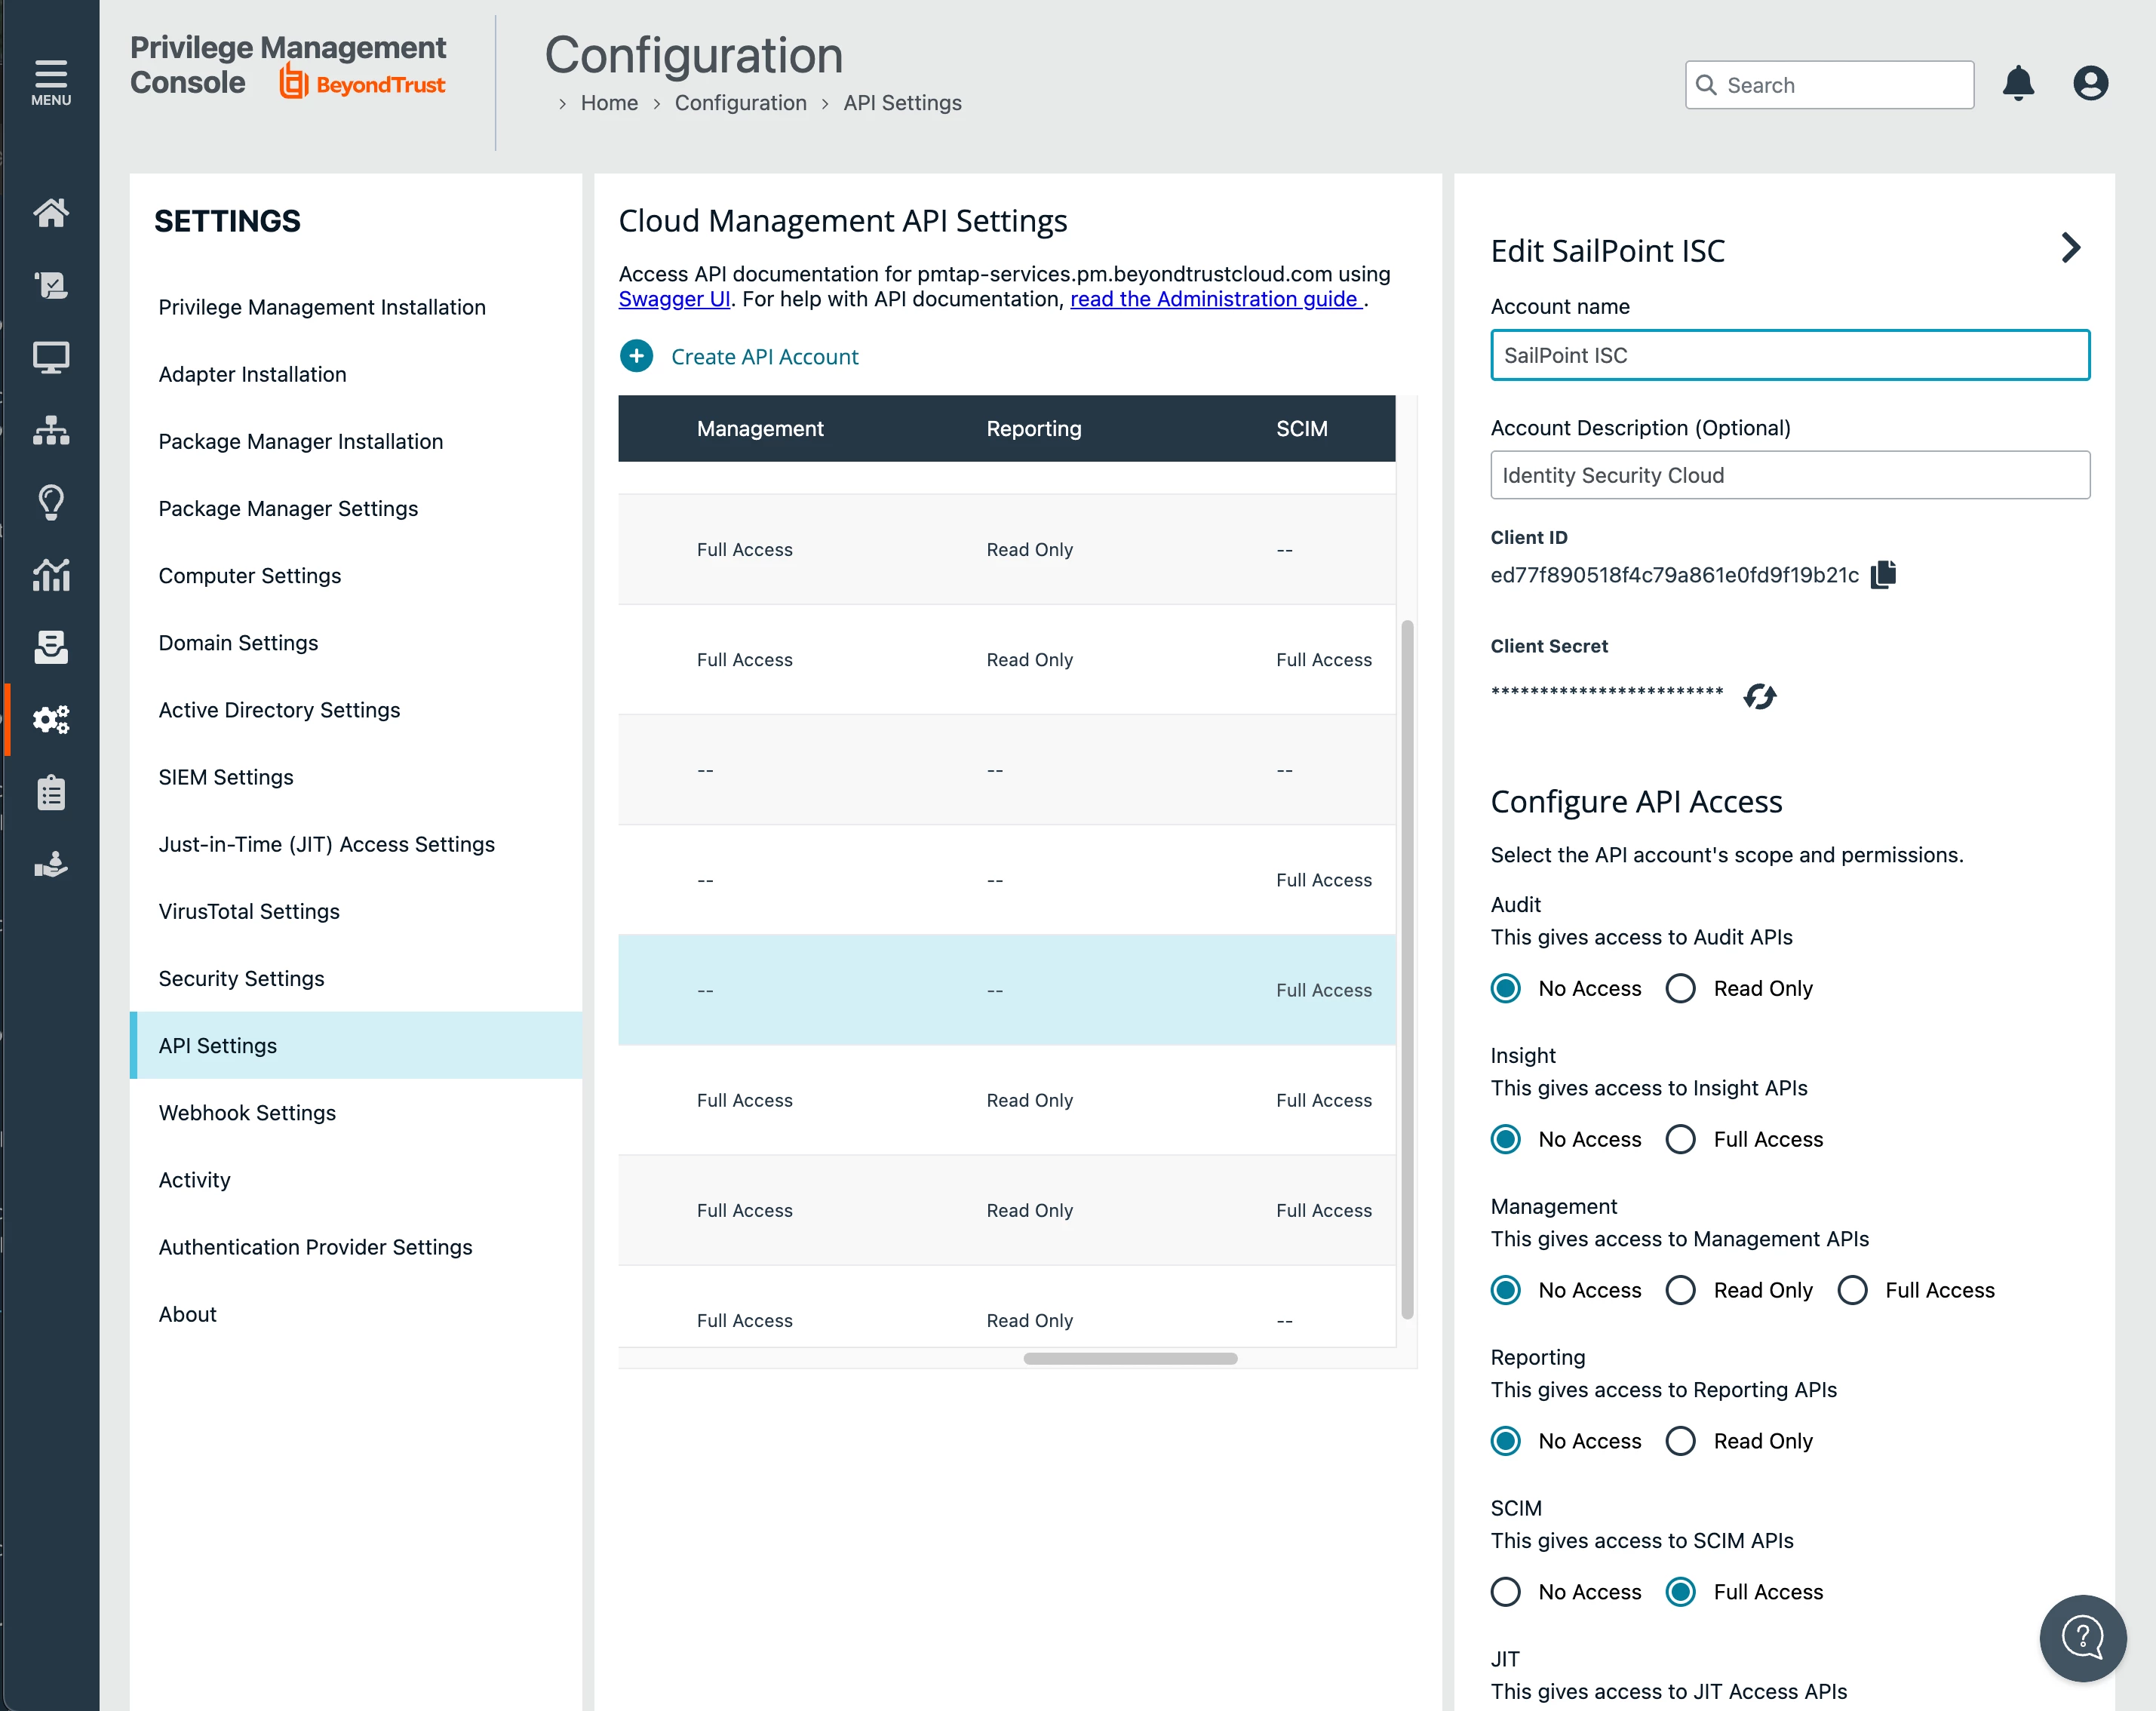Viewport: 2156px width, 1711px height.
Task: Sort by Management column header
Action: coord(760,428)
